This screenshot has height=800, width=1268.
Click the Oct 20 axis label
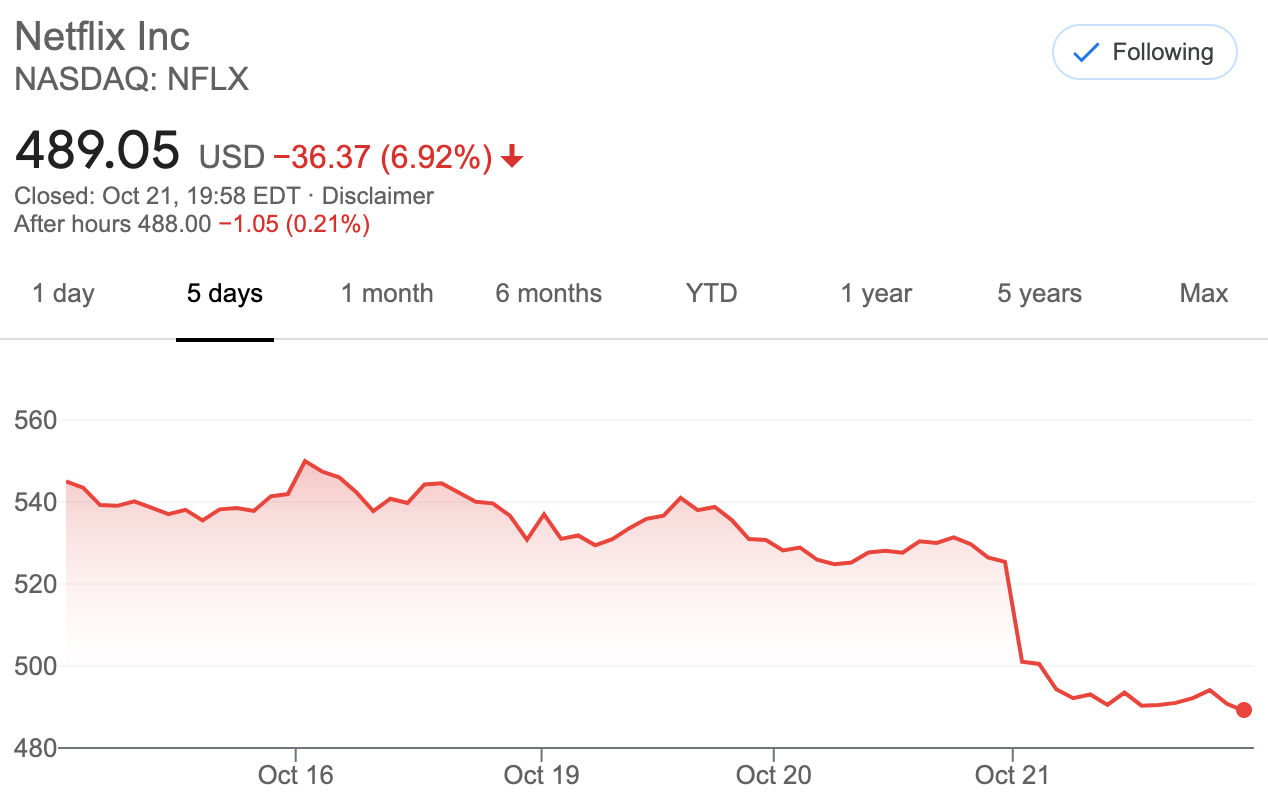point(773,775)
